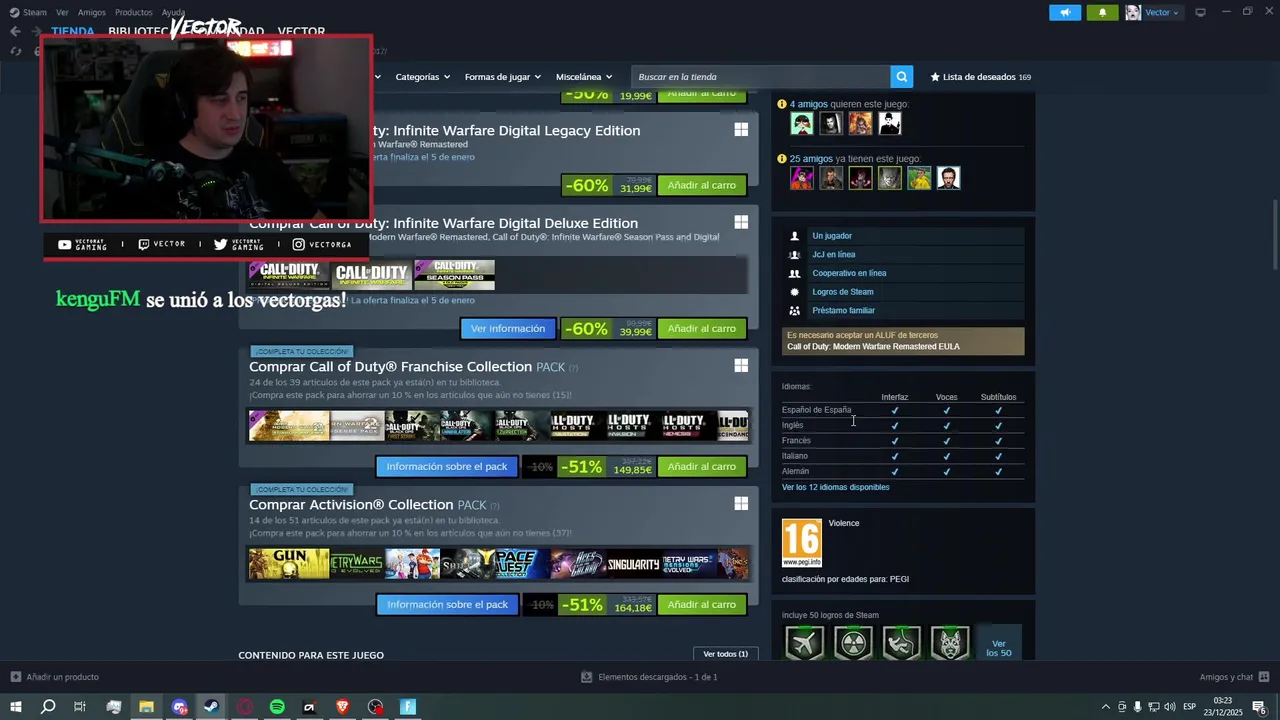The height and width of the screenshot is (720, 1280).
Task: Open the green notifications bell
Action: click(1102, 12)
